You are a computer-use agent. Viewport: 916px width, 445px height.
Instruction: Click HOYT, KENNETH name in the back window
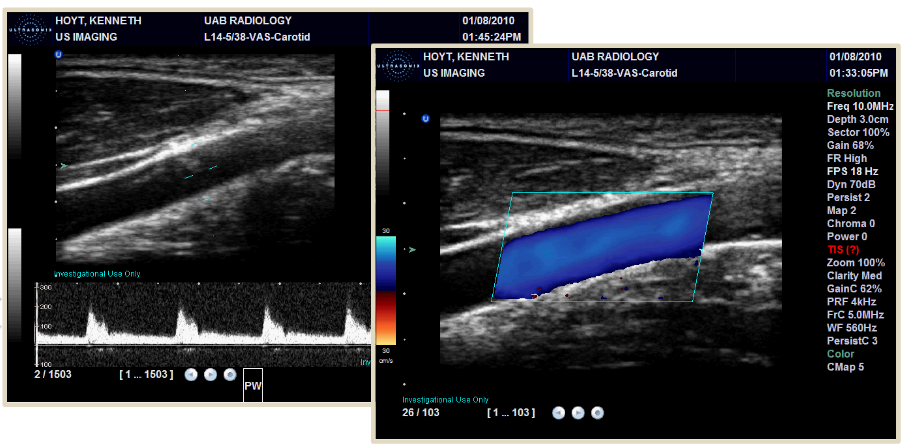click(98, 20)
